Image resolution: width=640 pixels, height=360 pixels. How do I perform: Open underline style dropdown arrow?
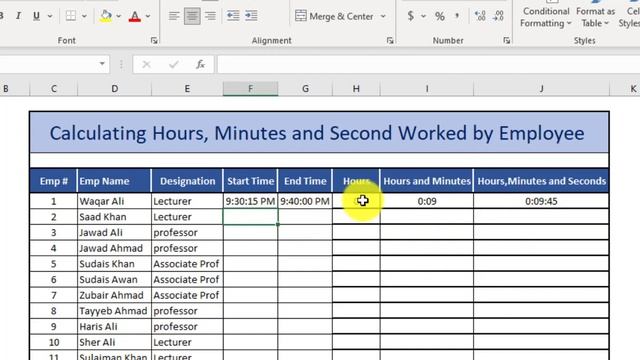pyautogui.click(x=50, y=16)
